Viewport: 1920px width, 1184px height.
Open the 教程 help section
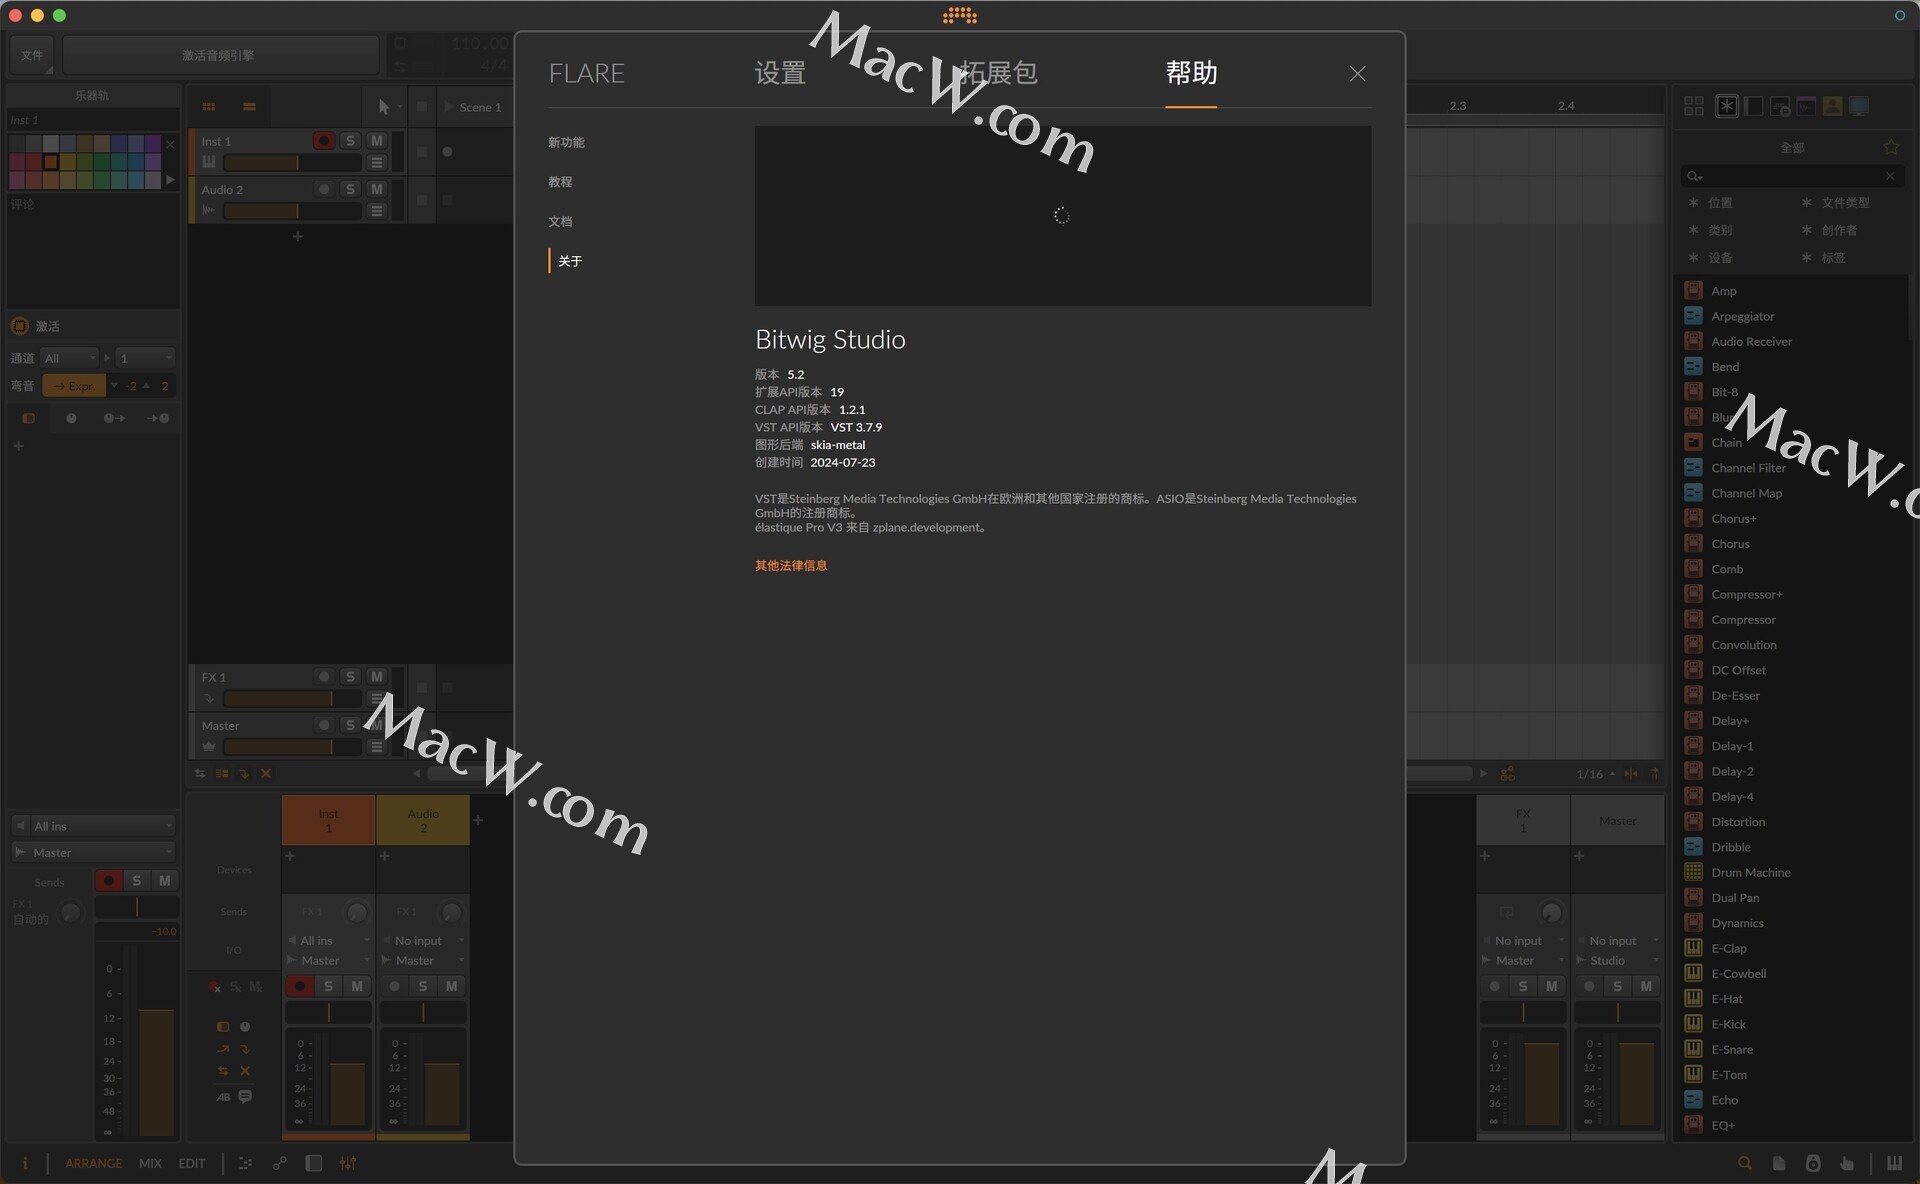tap(560, 182)
